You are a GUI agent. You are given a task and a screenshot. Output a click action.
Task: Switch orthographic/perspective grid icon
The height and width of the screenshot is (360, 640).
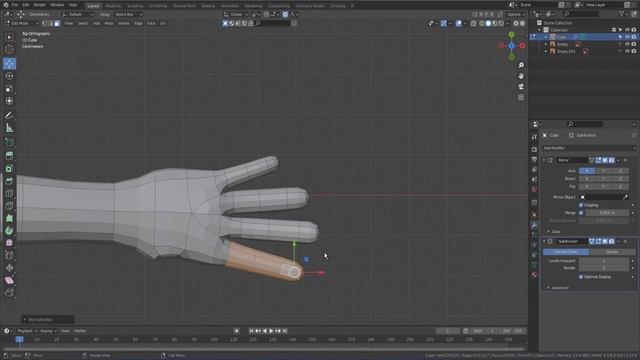pos(521,97)
